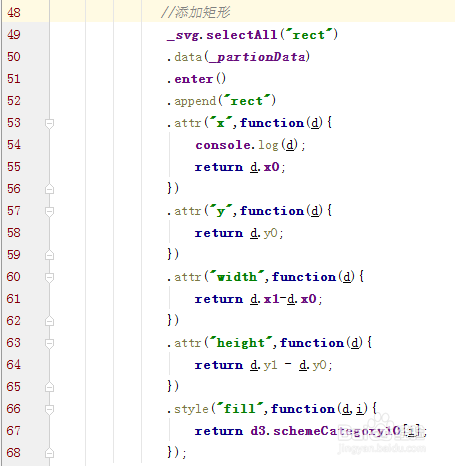Click closing brace on line 62
The height and width of the screenshot is (466, 455).
coord(170,320)
